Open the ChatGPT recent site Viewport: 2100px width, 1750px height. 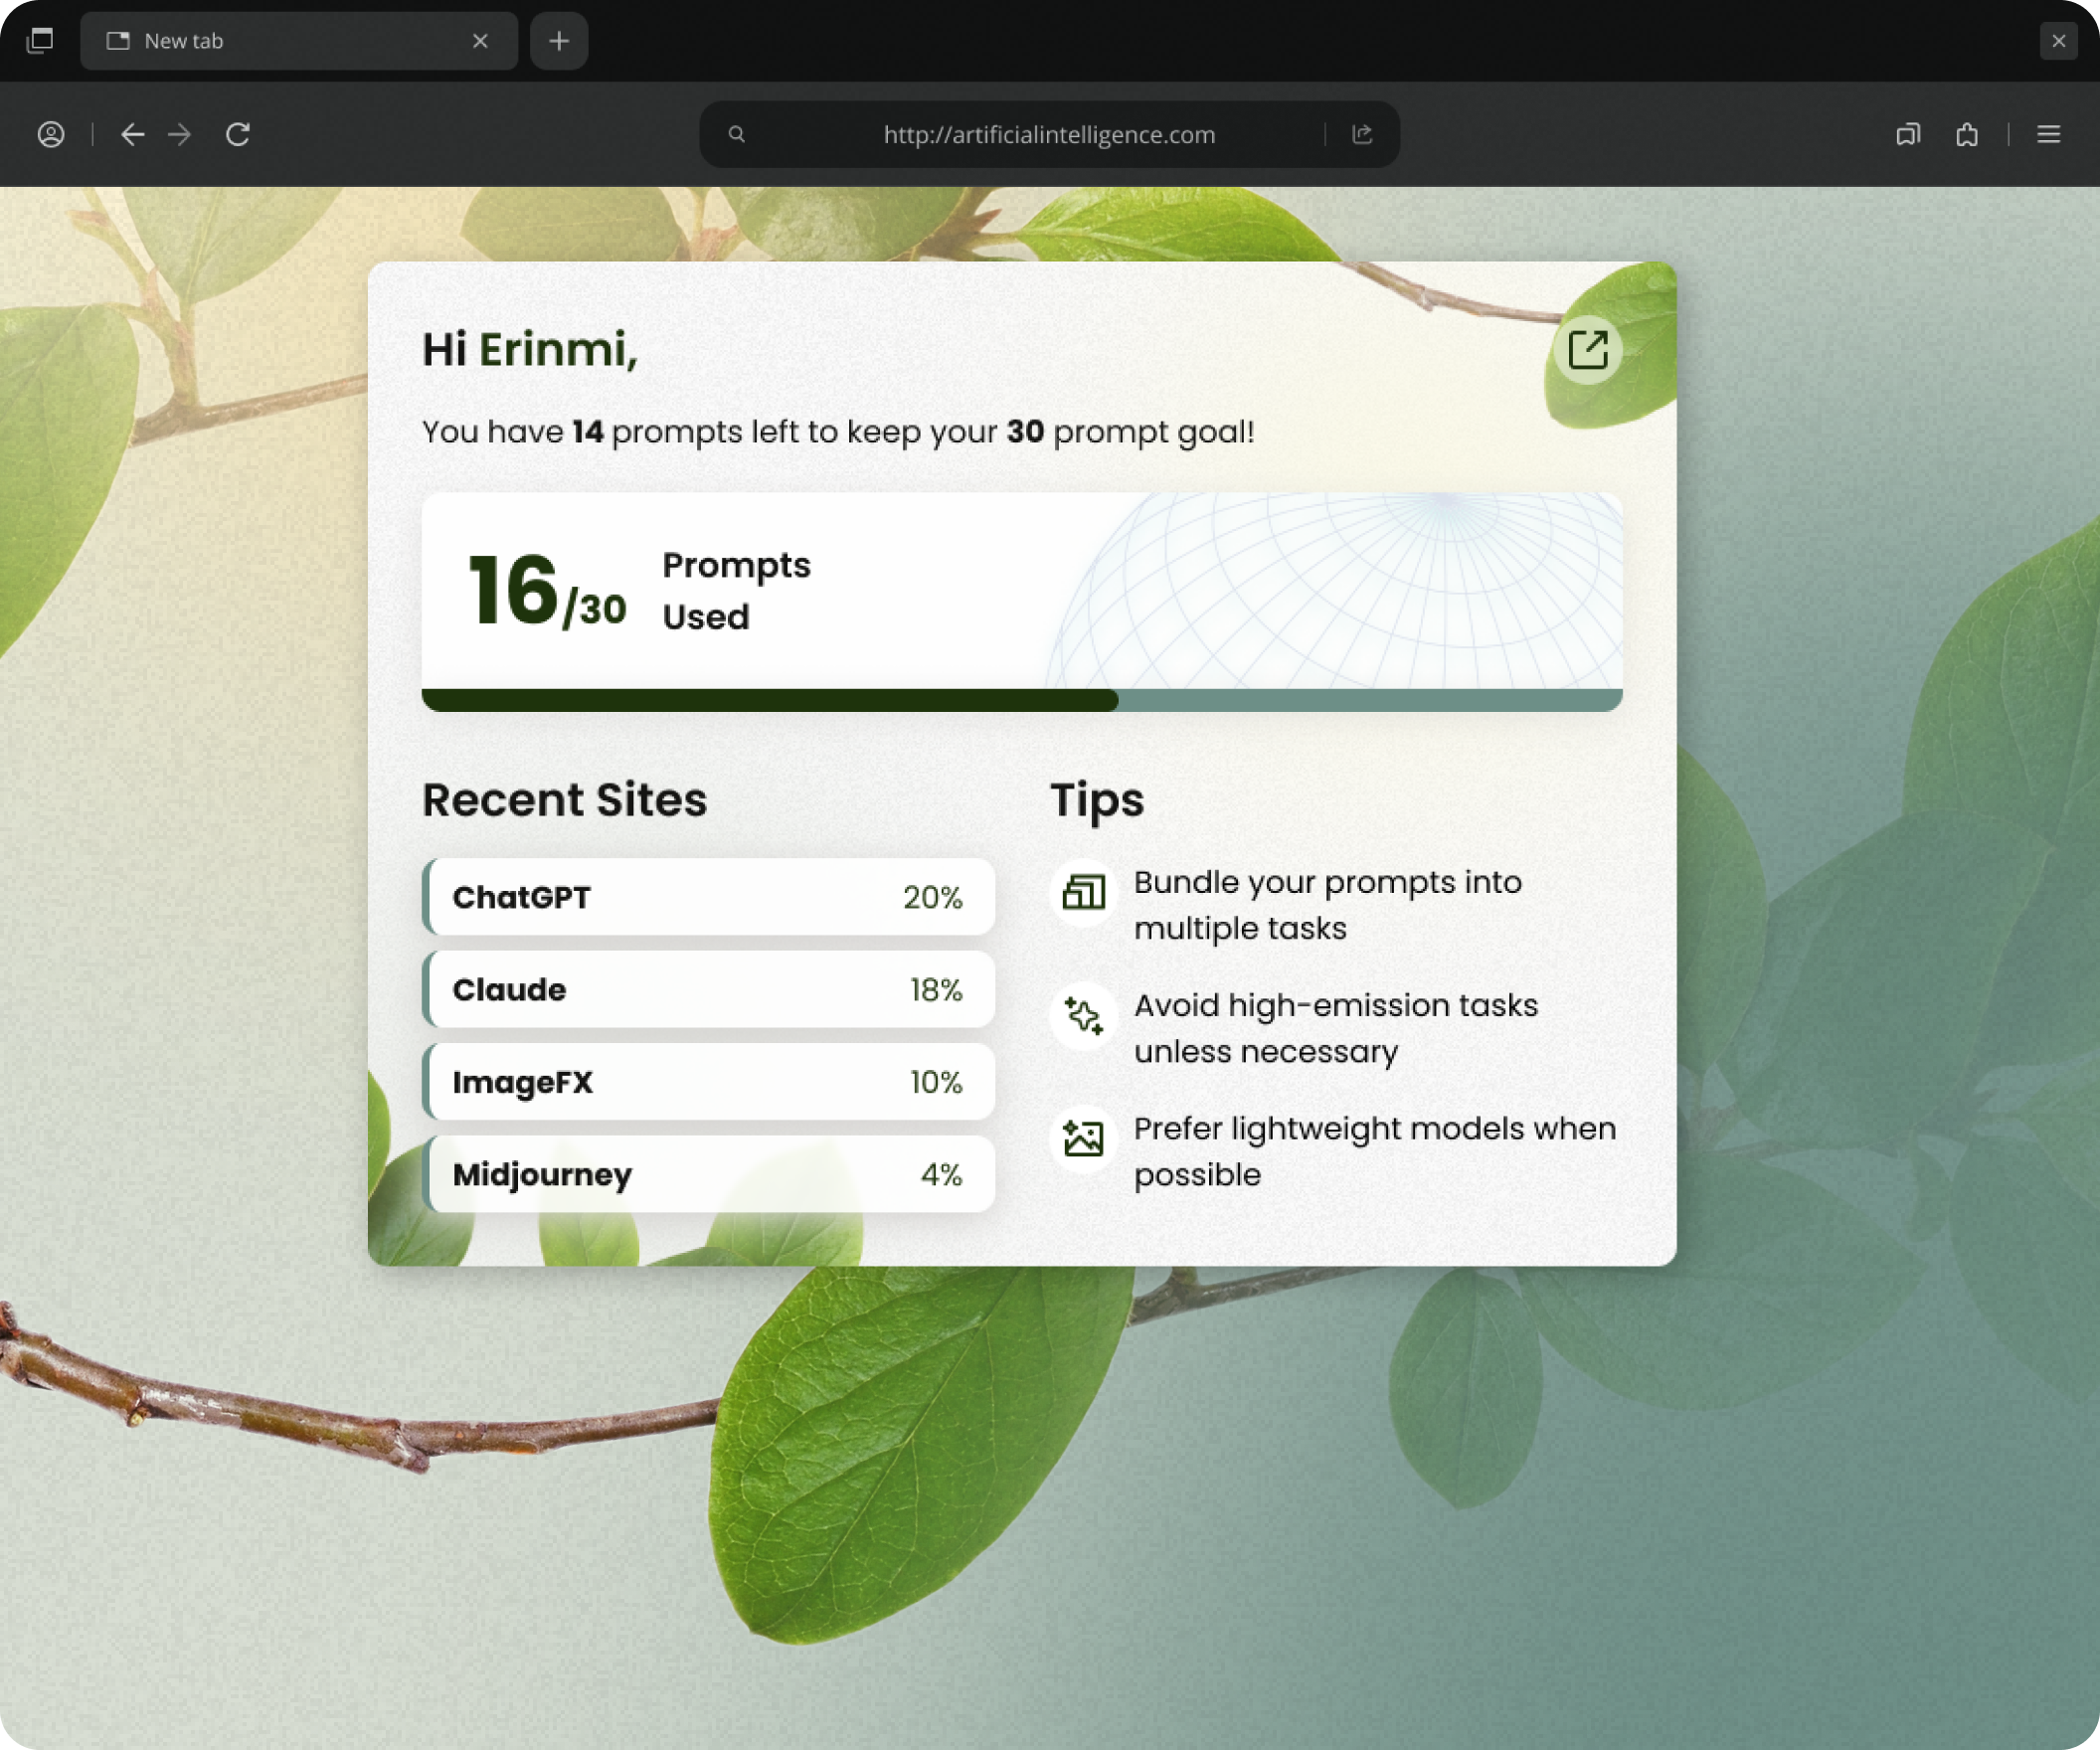tap(708, 897)
